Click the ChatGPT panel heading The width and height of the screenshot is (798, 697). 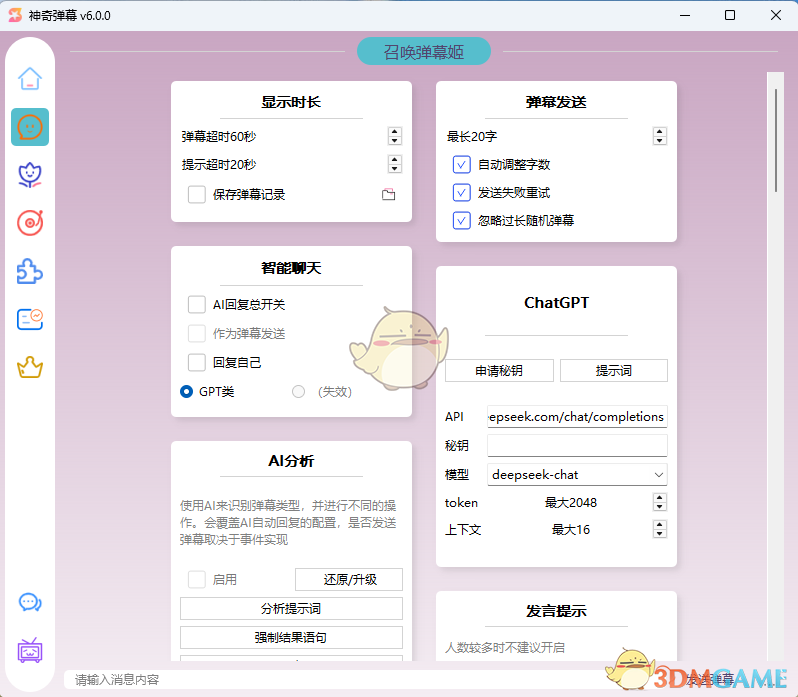(x=556, y=303)
